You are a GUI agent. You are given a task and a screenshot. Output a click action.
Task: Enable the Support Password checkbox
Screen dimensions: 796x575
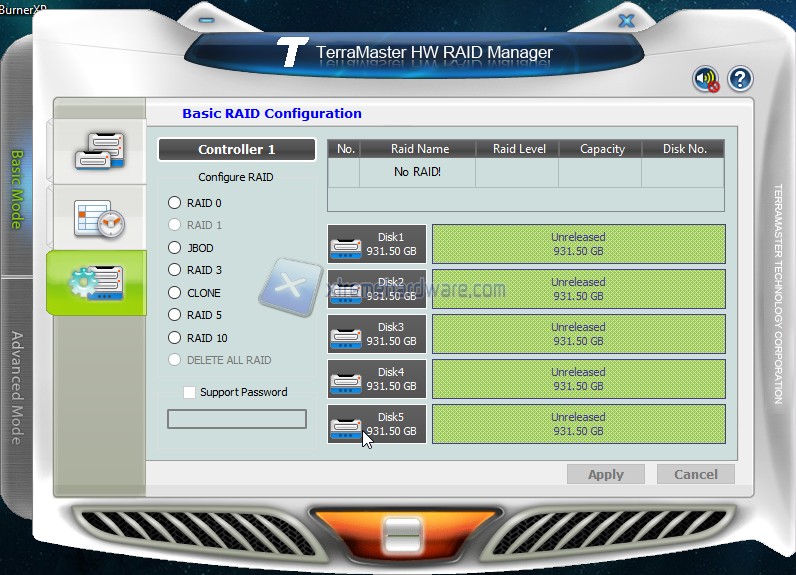(190, 392)
